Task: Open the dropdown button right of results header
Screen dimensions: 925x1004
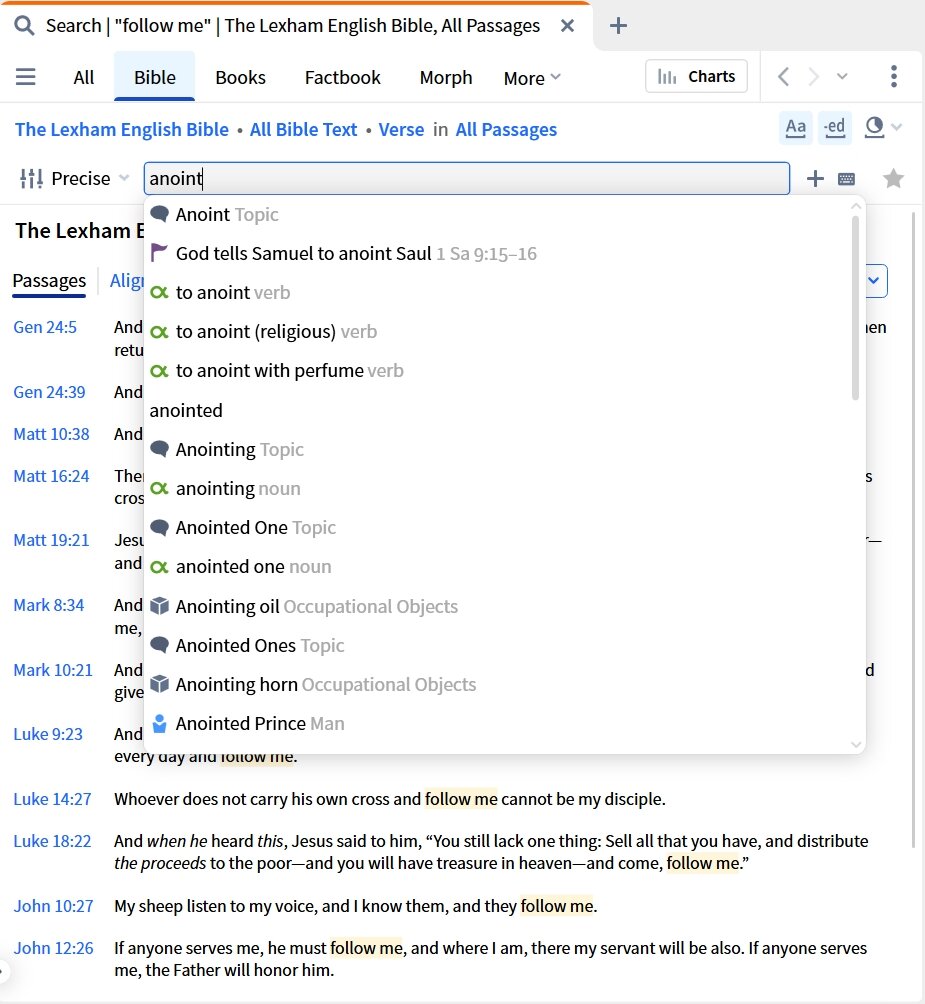Action: [x=874, y=280]
